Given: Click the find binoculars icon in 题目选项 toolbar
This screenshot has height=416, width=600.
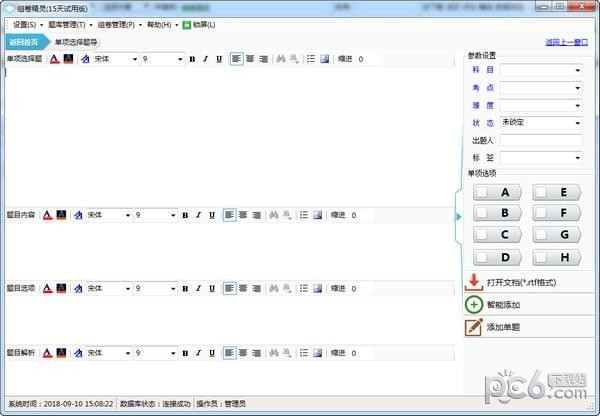Looking at the screenshot, I should point(275,288).
